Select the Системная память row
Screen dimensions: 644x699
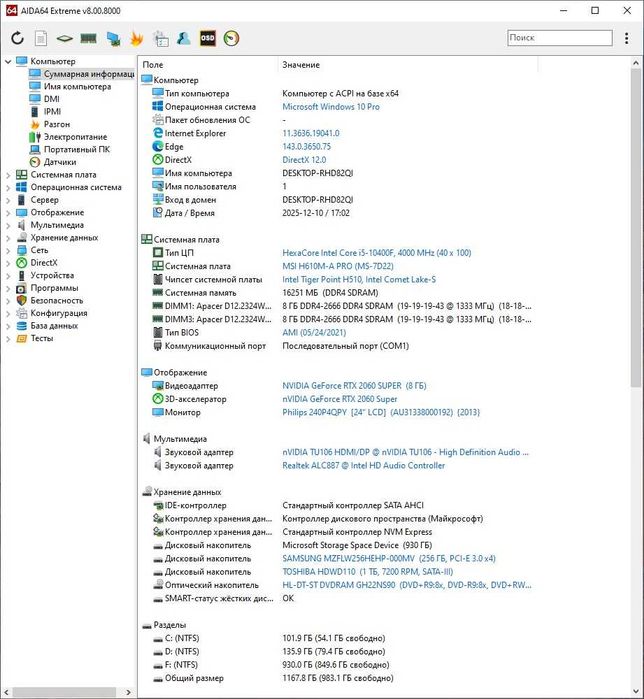pos(339,293)
